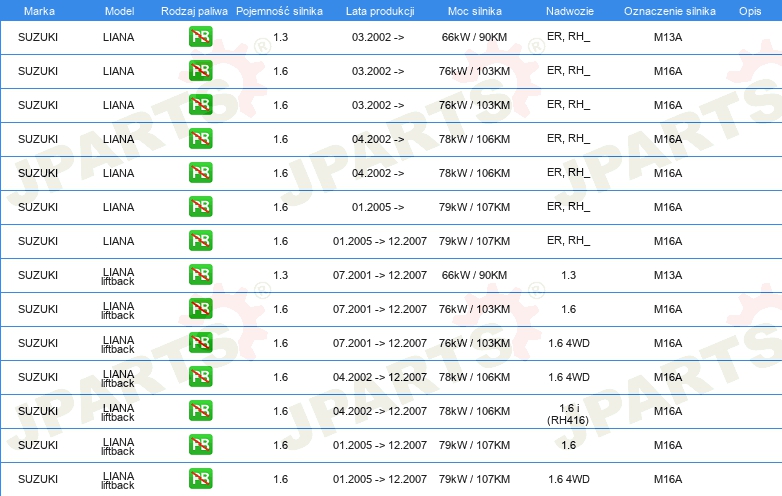The height and width of the screenshot is (496, 782).
Task: Click the Pojemność silnika header
Action: (x=279, y=11)
